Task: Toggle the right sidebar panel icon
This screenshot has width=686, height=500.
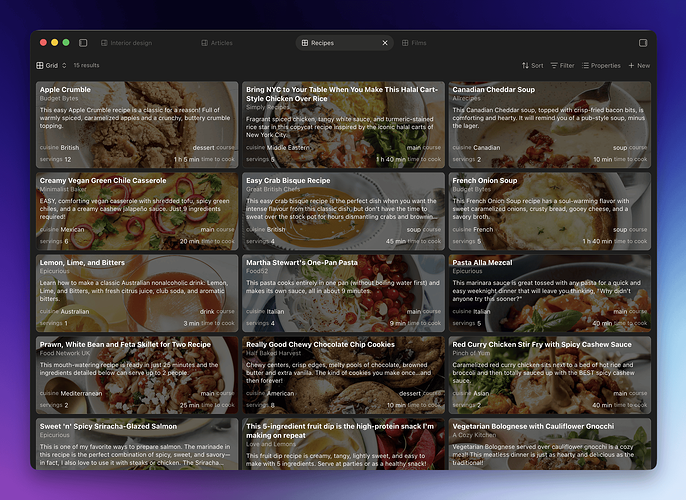Action: click(x=643, y=43)
